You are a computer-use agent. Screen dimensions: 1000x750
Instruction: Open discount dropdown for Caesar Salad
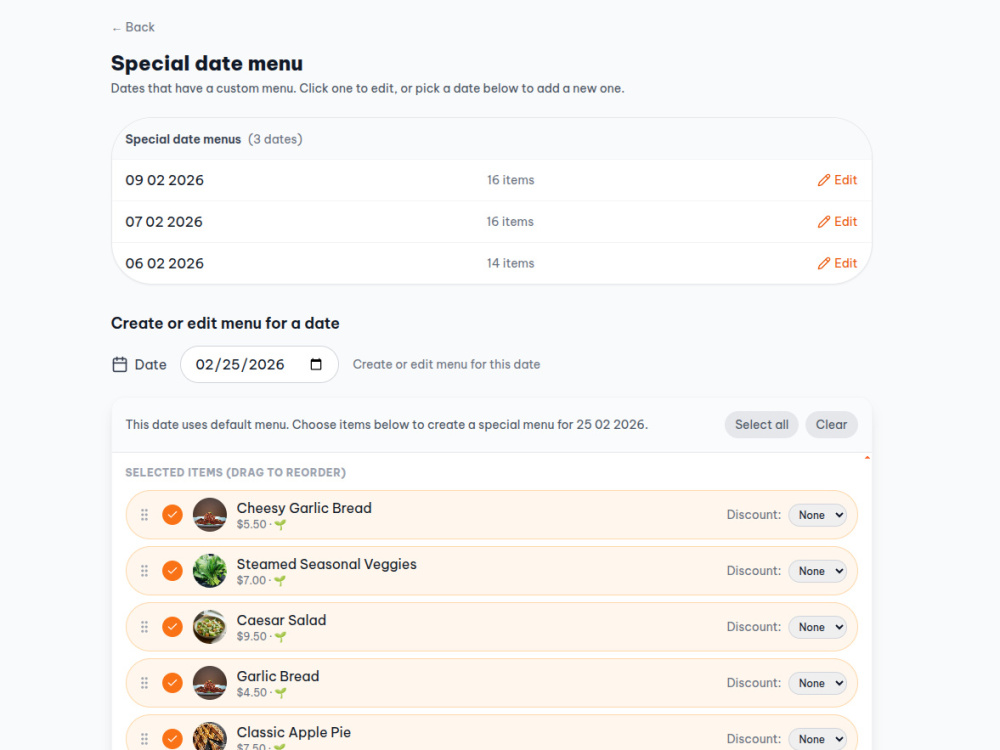(x=818, y=627)
